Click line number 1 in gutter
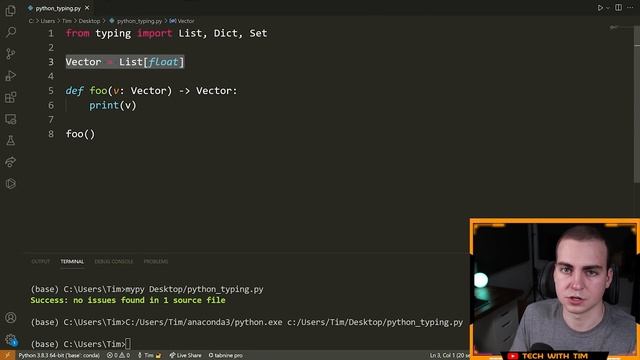Screen dimensions: 640x360 51,33
